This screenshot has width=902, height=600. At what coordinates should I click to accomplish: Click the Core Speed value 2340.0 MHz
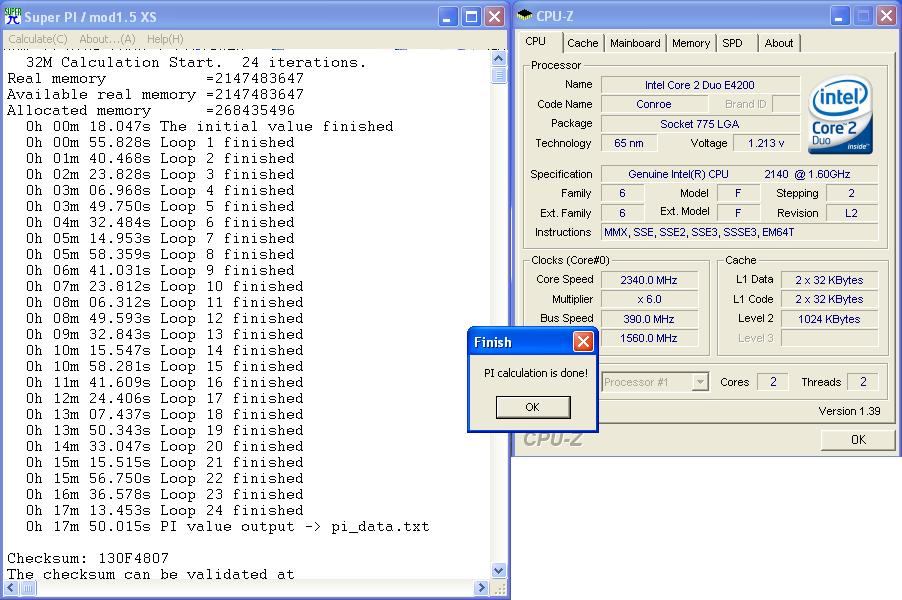click(649, 280)
